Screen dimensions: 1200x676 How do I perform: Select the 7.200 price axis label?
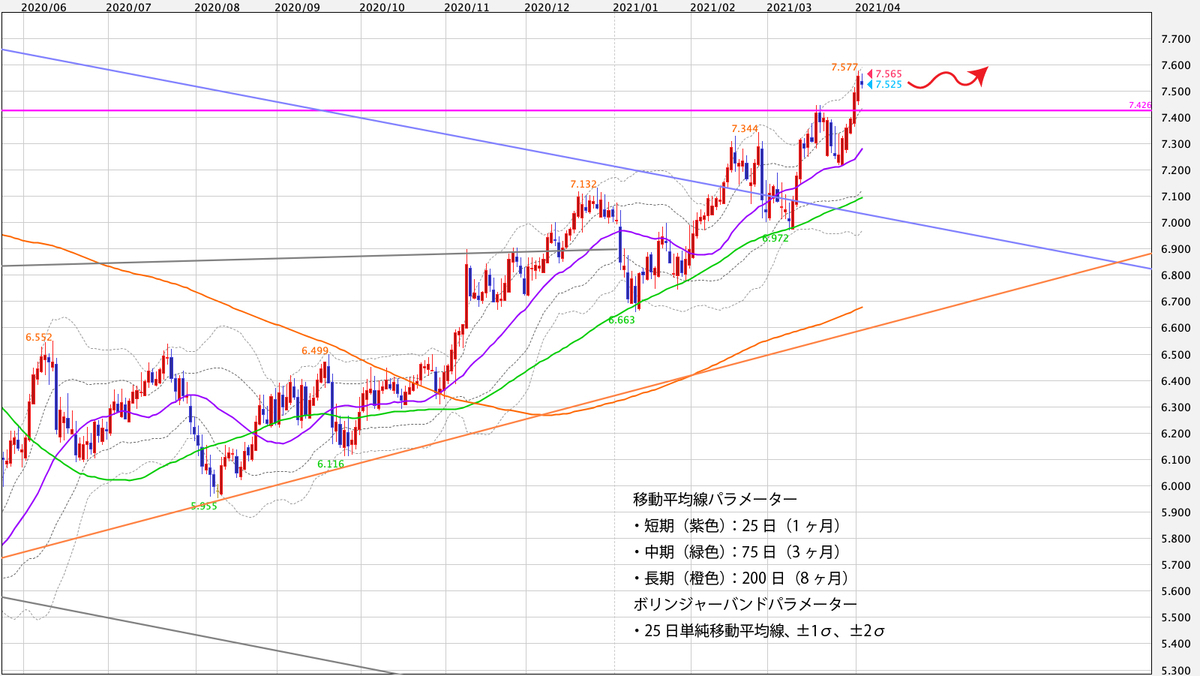tap(1174, 171)
